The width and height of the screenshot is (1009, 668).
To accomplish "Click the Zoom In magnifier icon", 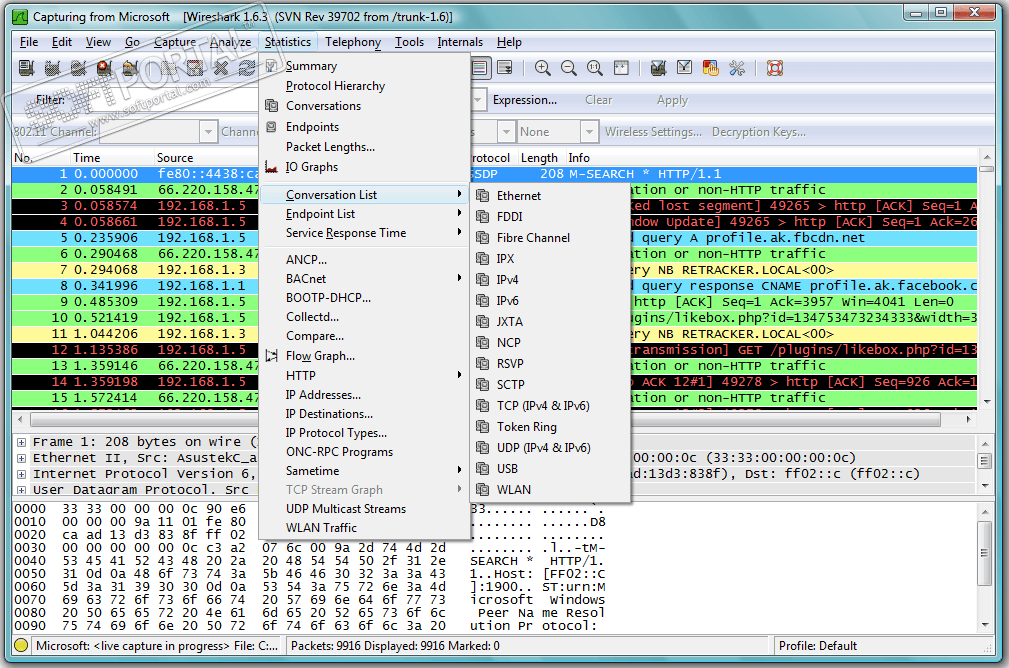I will (543, 68).
